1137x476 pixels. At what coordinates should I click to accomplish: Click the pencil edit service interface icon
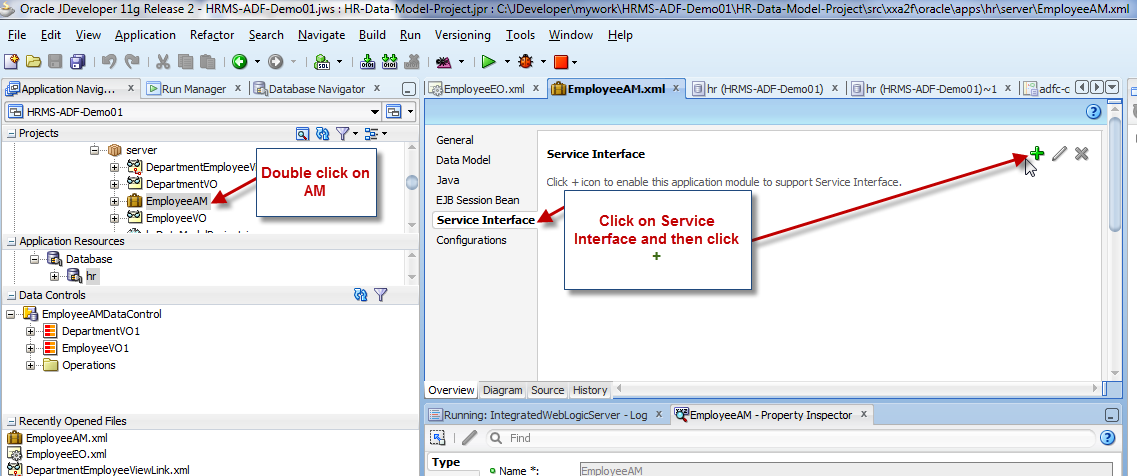(x=1059, y=153)
